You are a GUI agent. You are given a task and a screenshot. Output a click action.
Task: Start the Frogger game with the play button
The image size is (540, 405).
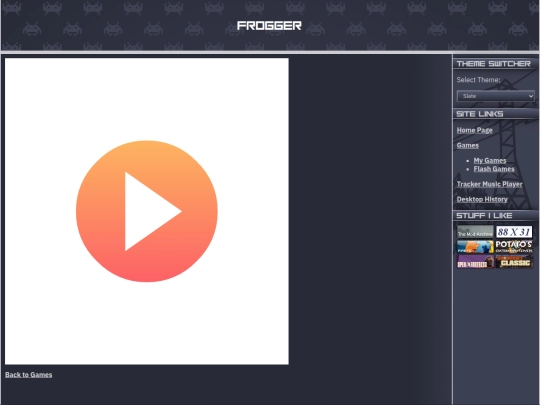[x=147, y=211]
